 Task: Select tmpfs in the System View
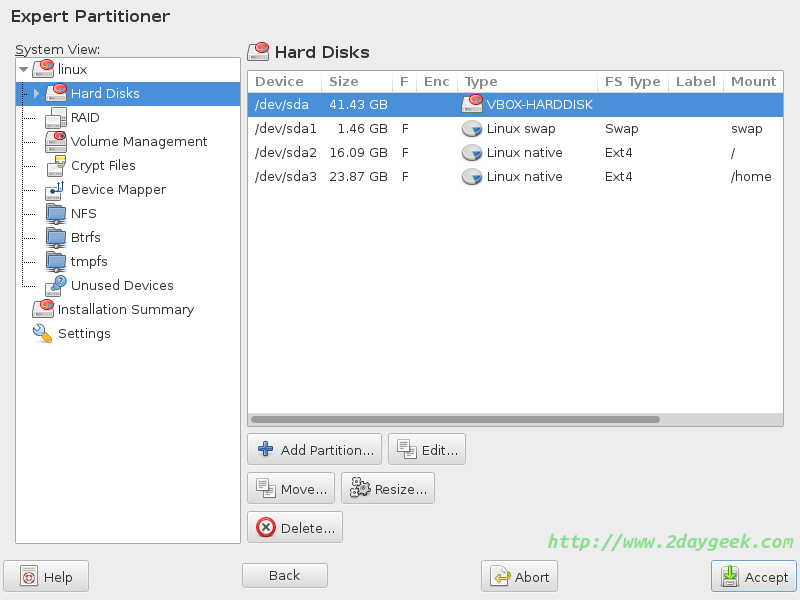(89, 262)
